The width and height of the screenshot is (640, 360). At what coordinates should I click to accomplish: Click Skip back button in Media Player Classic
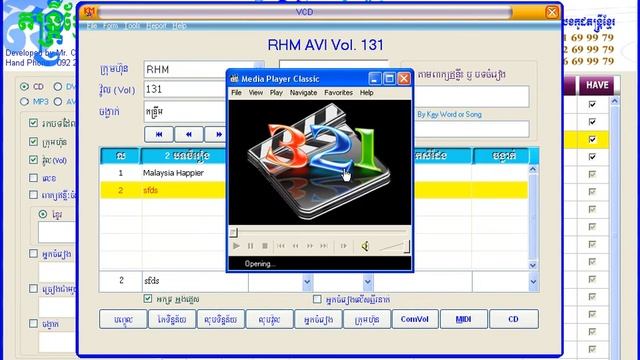coord(281,246)
